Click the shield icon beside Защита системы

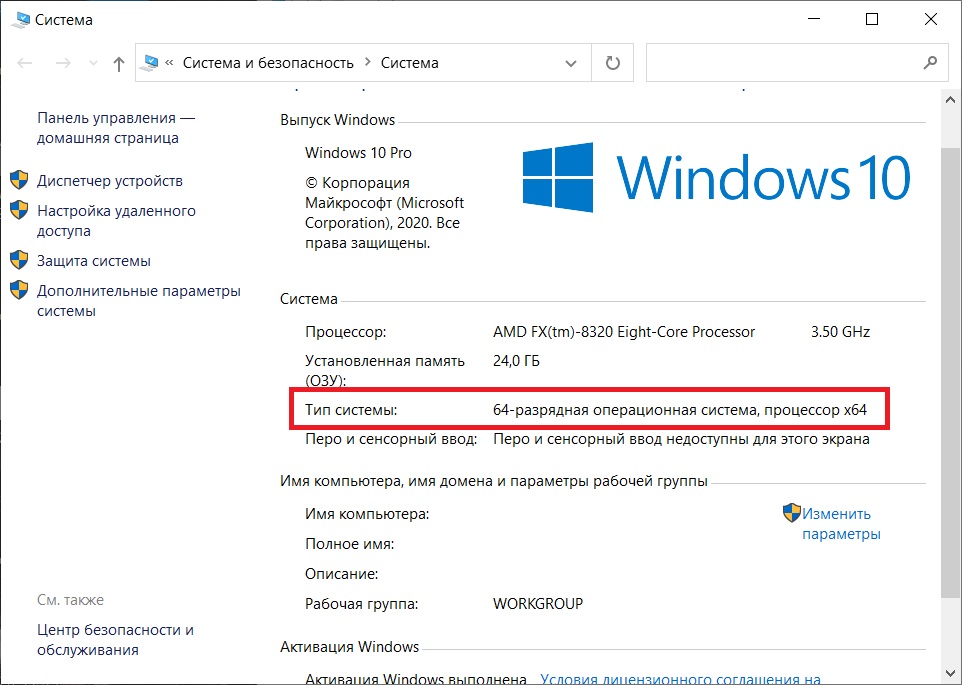tap(19, 260)
